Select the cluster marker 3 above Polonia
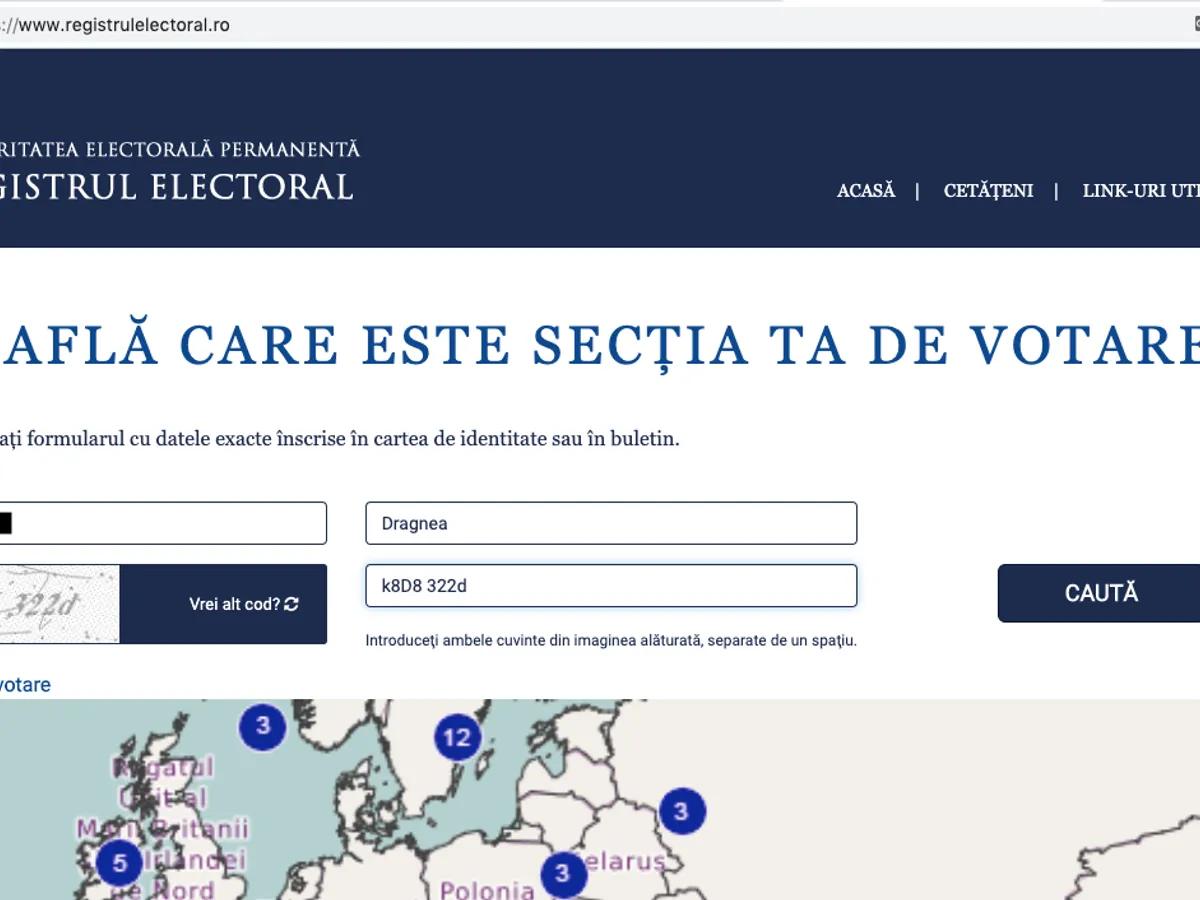This screenshot has width=1200, height=900. pos(562,873)
